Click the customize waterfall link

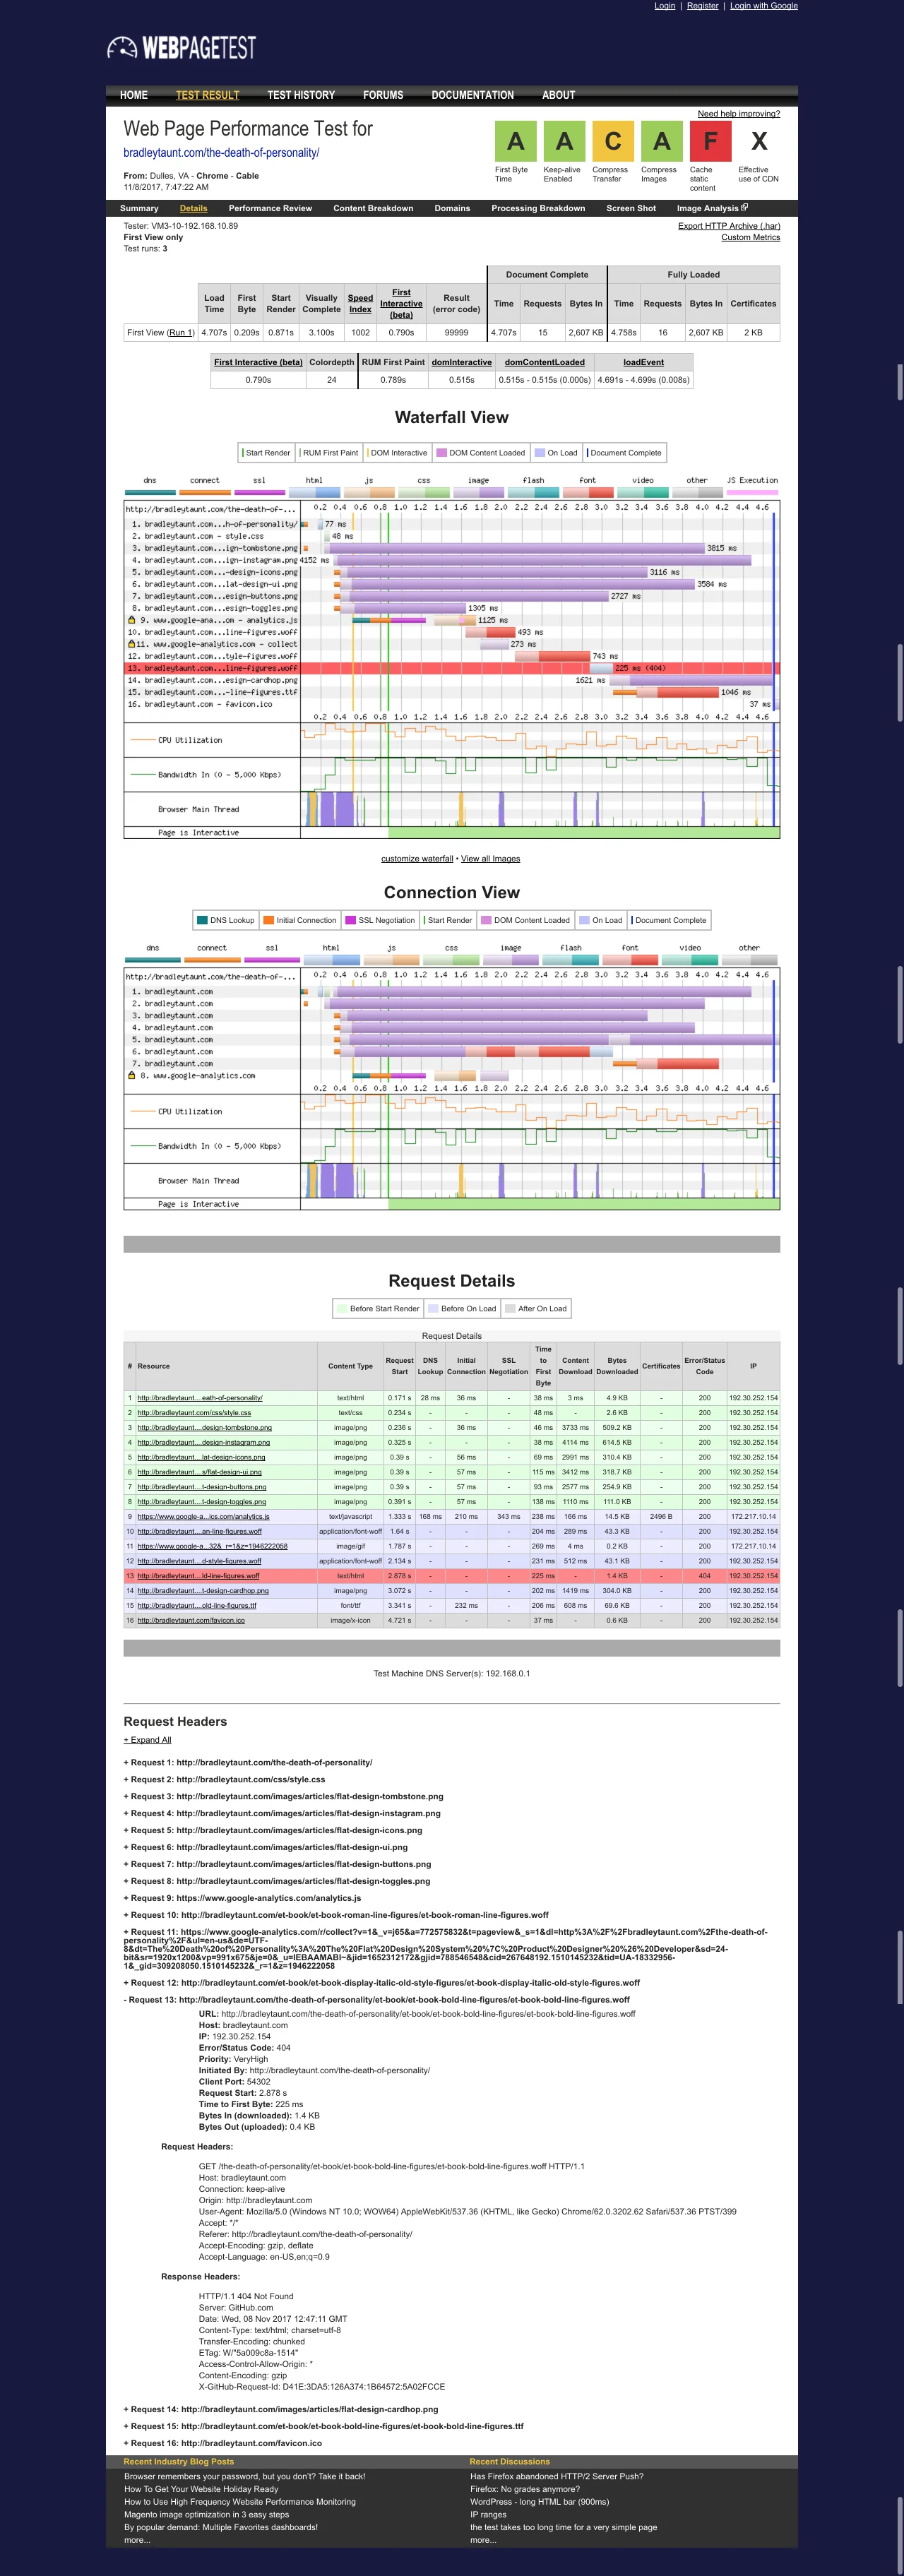[417, 859]
